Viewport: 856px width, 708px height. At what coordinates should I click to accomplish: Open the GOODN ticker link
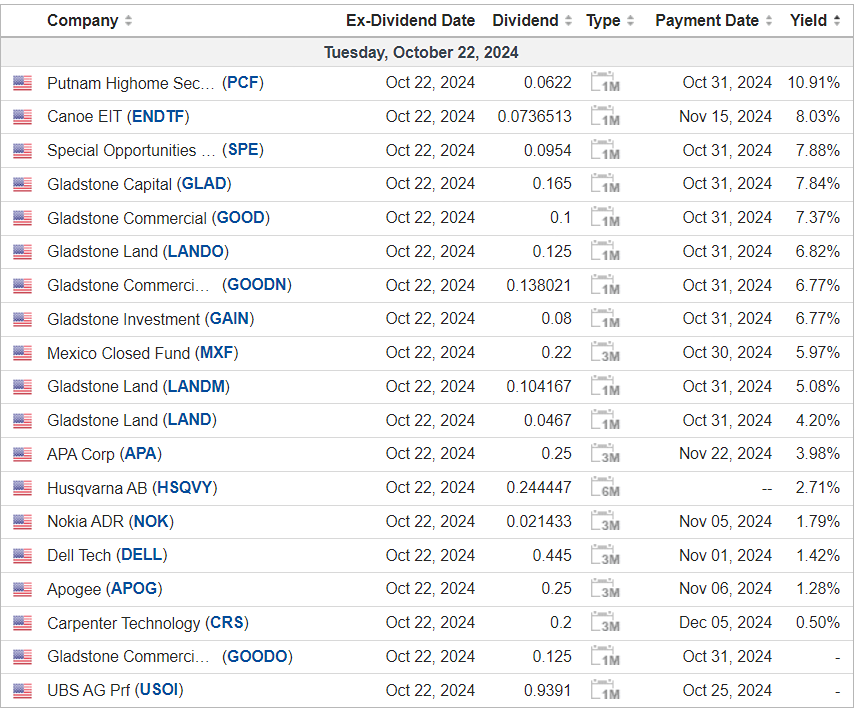tap(257, 285)
